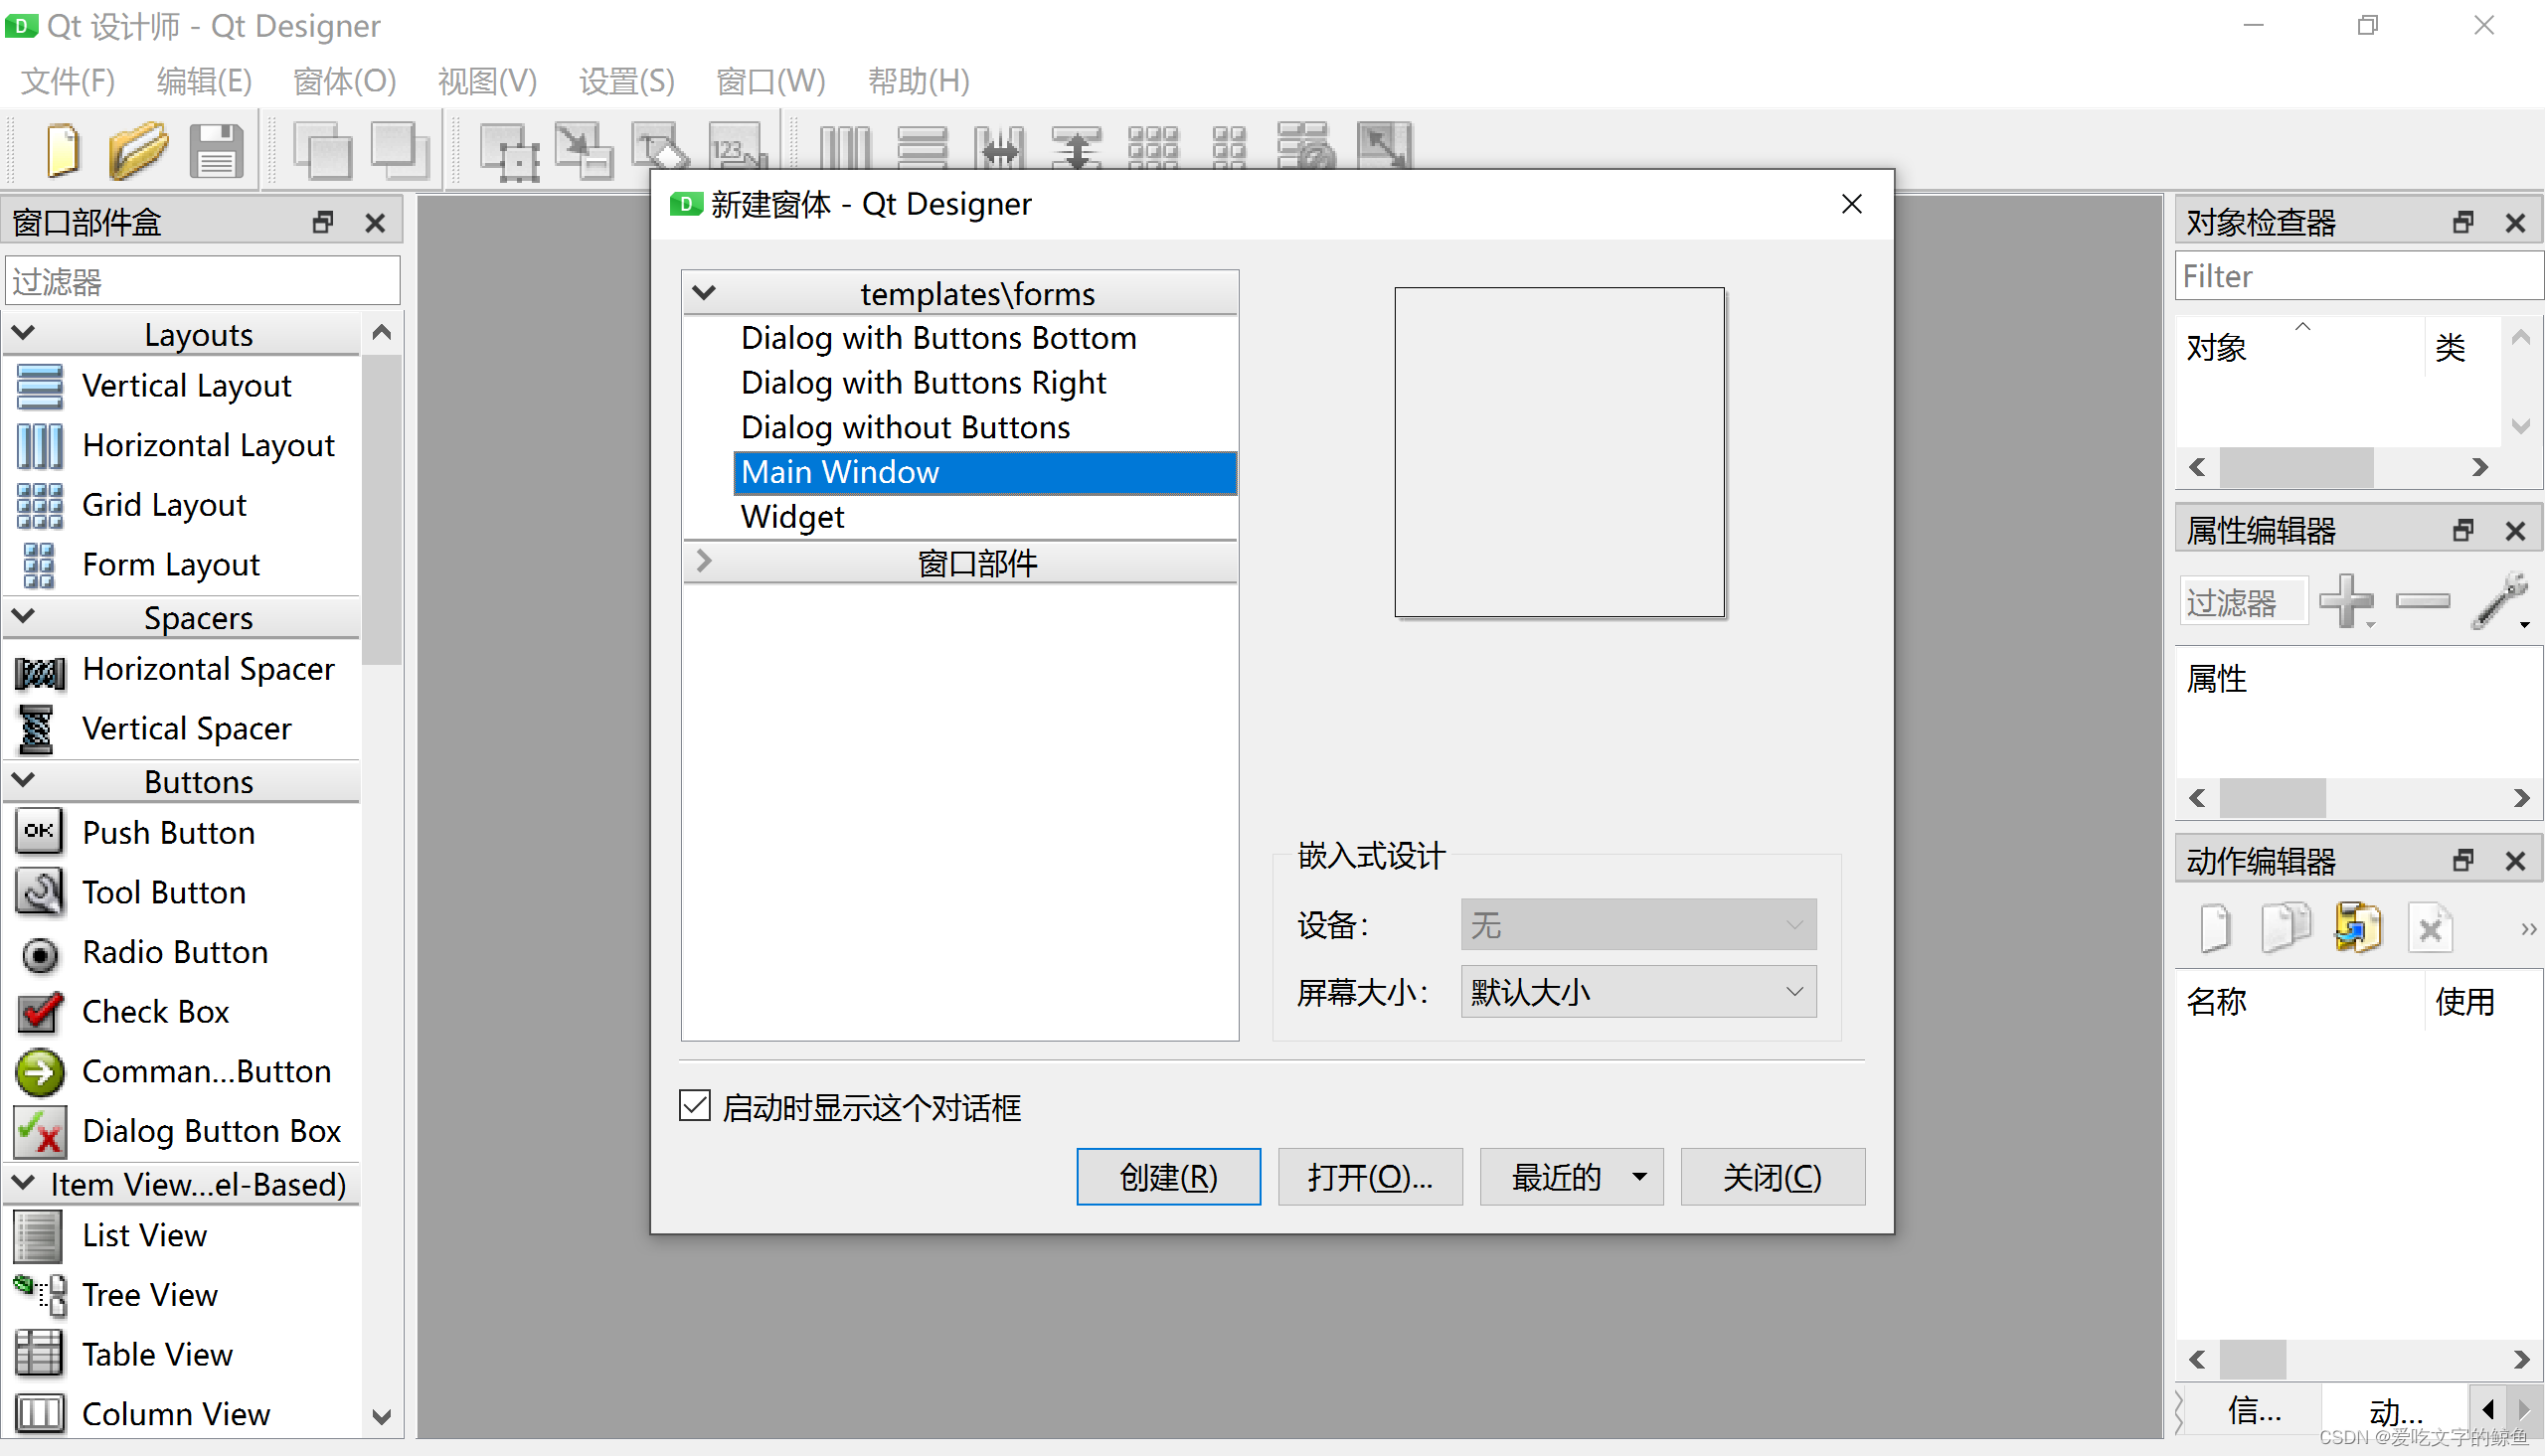This screenshot has height=1456, width=2545.
Task: Click the object inspector horizontal scrollbar thumb
Action: pyautogui.click(x=2296, y=467)
